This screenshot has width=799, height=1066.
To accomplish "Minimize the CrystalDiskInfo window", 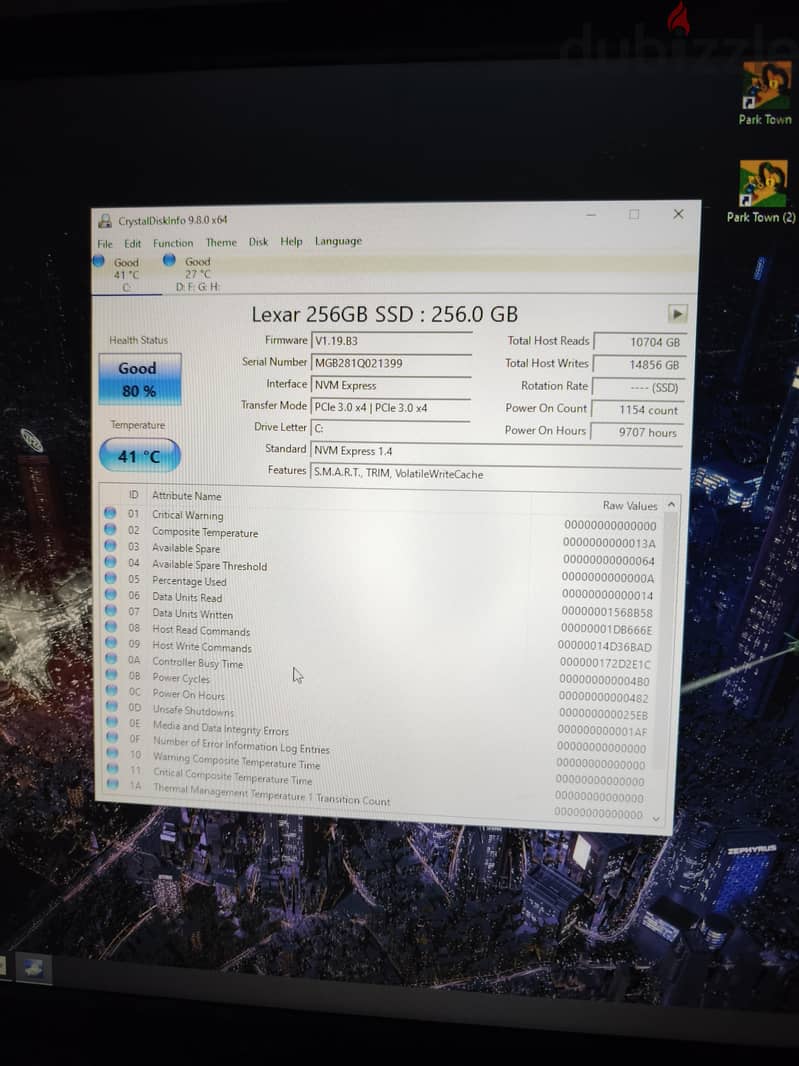I will 591,215.
